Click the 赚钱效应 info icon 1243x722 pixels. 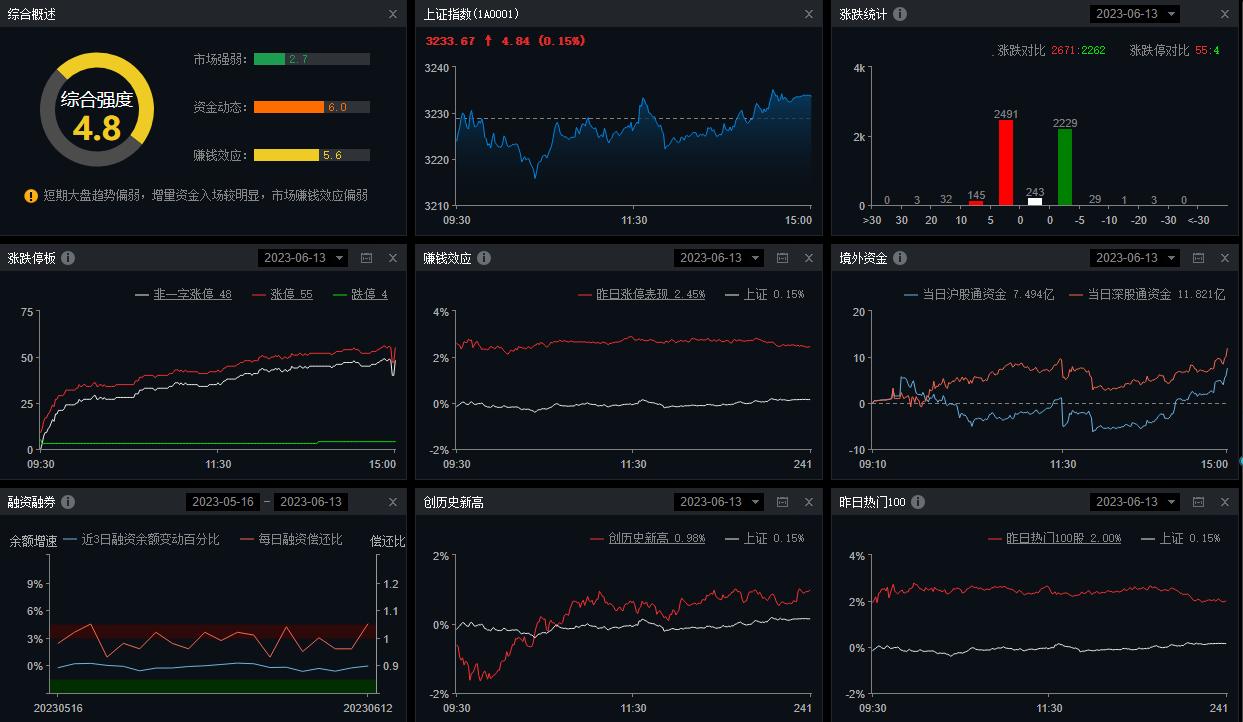click(484, 258)
